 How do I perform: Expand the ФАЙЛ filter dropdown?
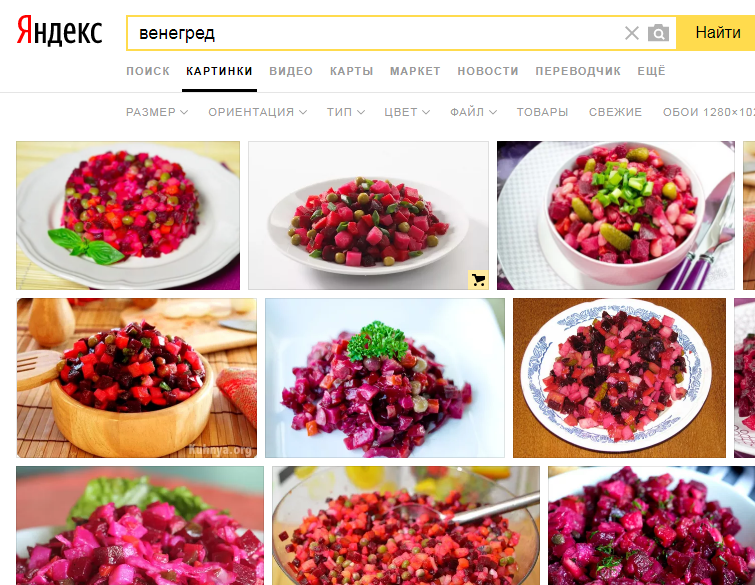473,112
